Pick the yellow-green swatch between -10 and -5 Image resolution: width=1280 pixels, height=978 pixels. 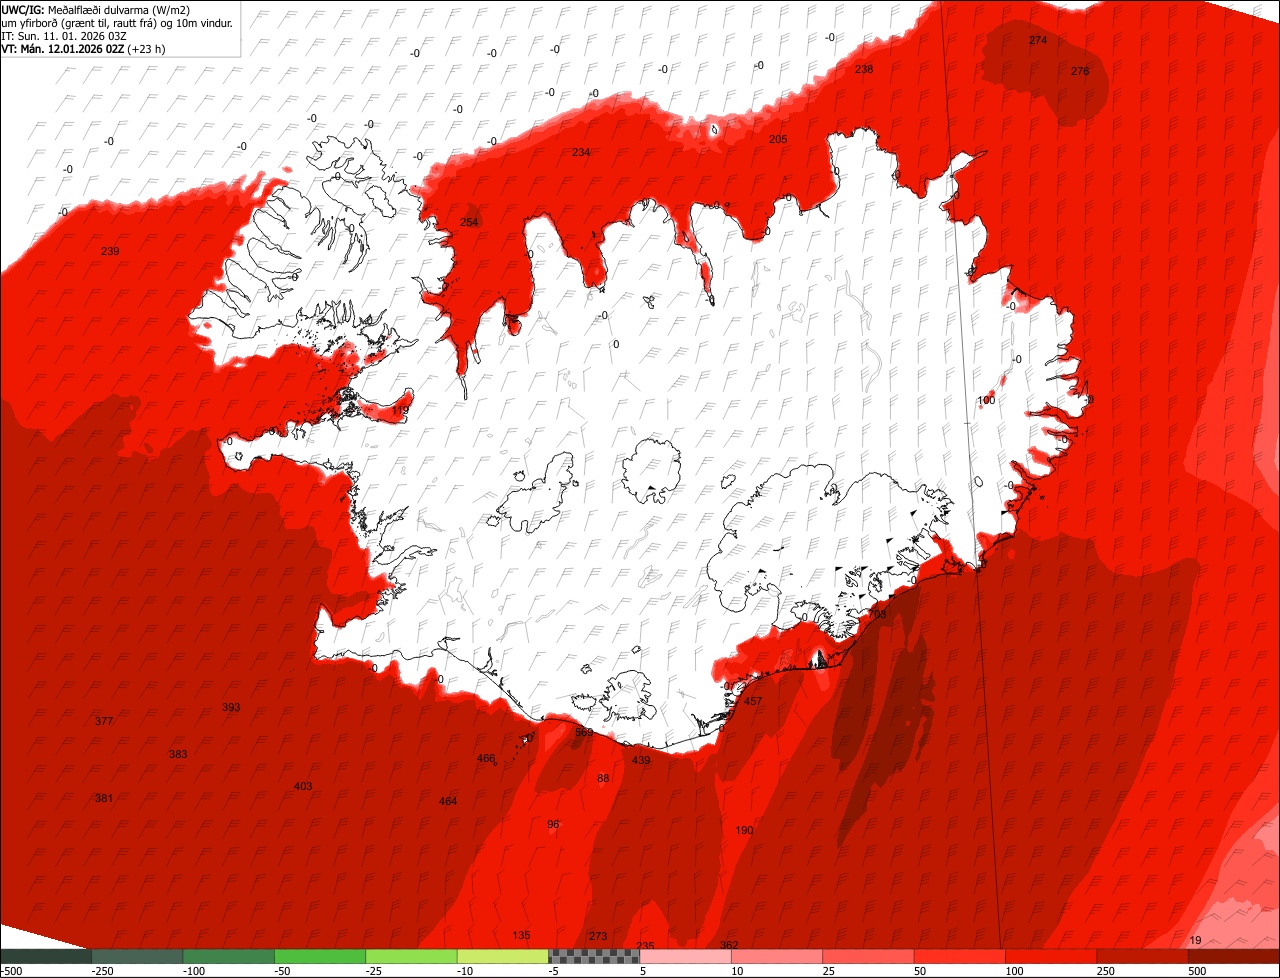[503, 956]
